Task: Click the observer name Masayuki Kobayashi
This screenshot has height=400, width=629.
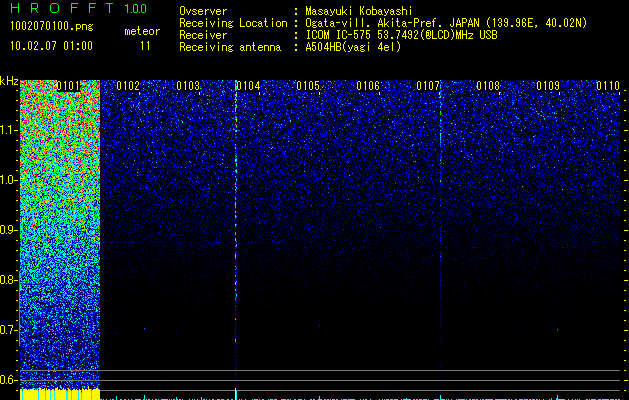Action: click(x=359, y=11)
